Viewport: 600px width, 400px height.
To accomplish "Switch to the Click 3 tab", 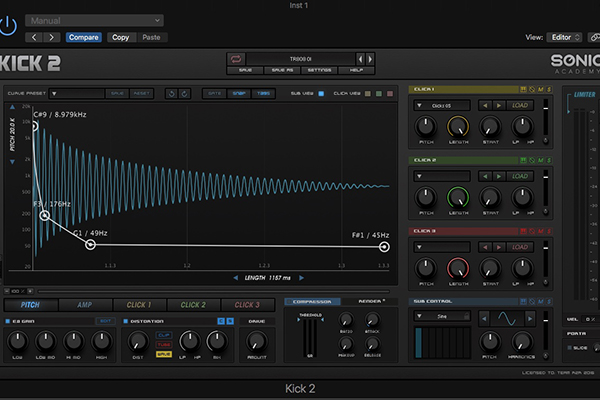I will 248,305.
